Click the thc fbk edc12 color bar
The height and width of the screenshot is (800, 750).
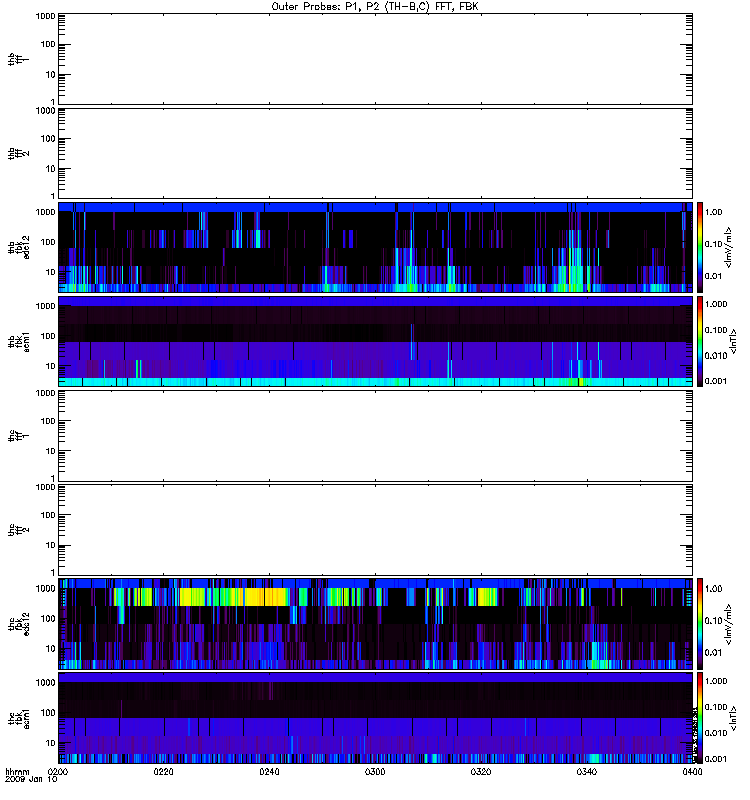pyautogui.click(x=700, y=624)
